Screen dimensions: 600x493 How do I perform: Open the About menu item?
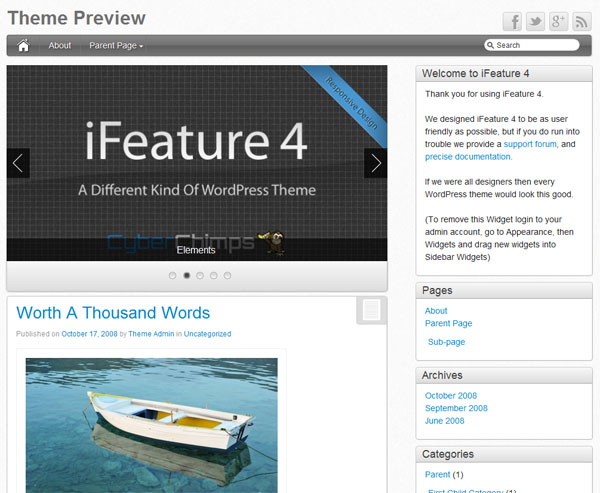click(60, 46)
